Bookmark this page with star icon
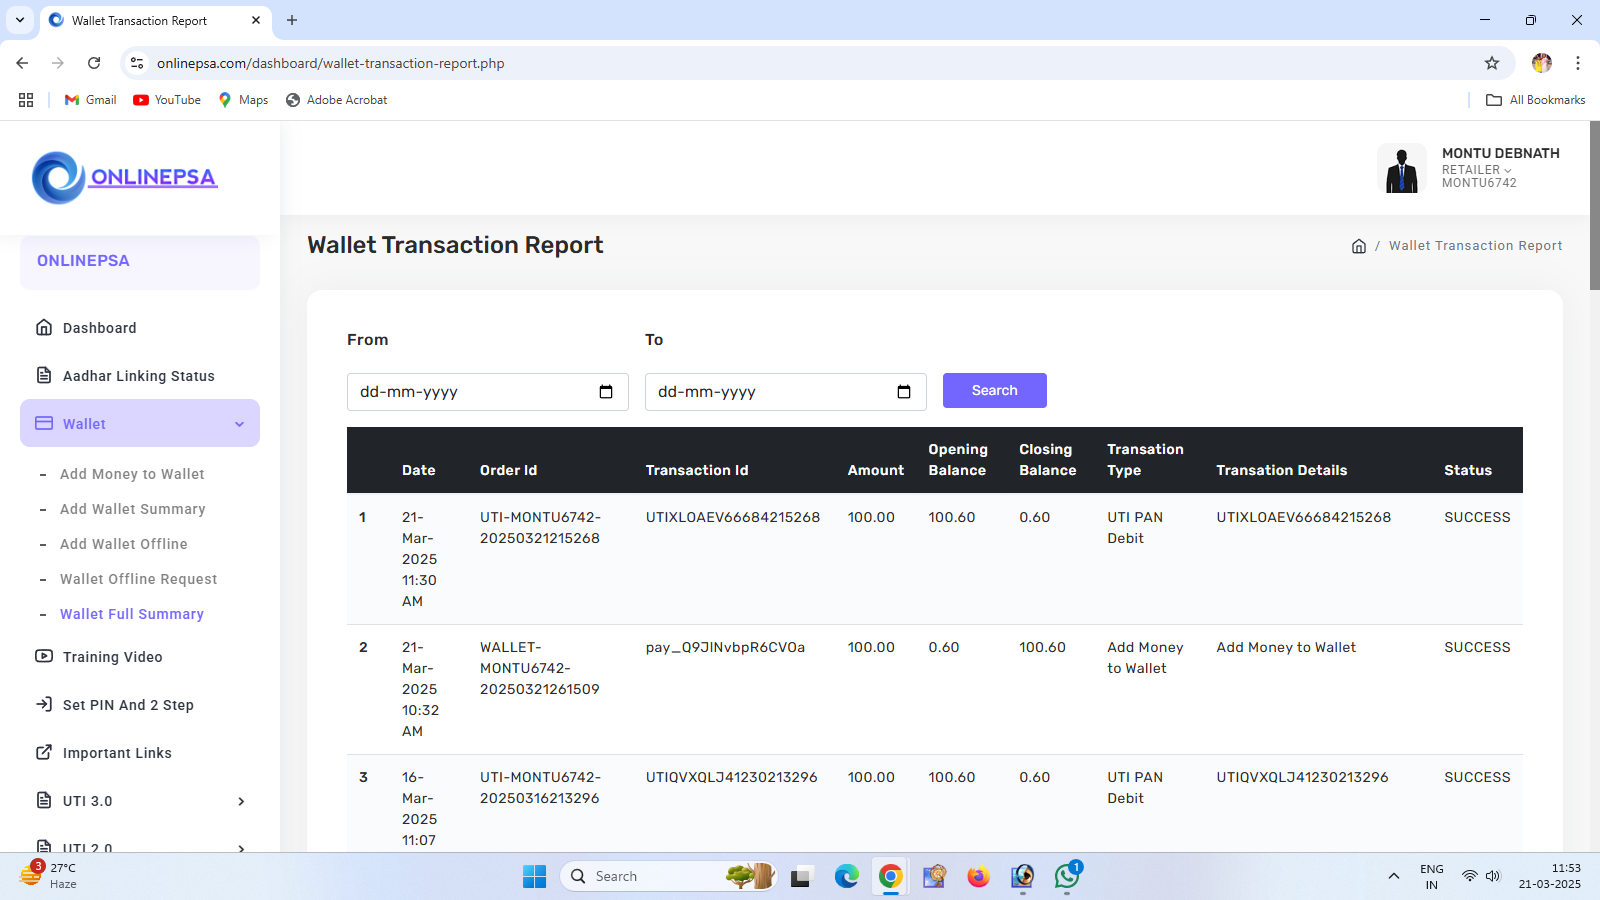This screenshot has height=900, width=1600. coord(1492,63)
